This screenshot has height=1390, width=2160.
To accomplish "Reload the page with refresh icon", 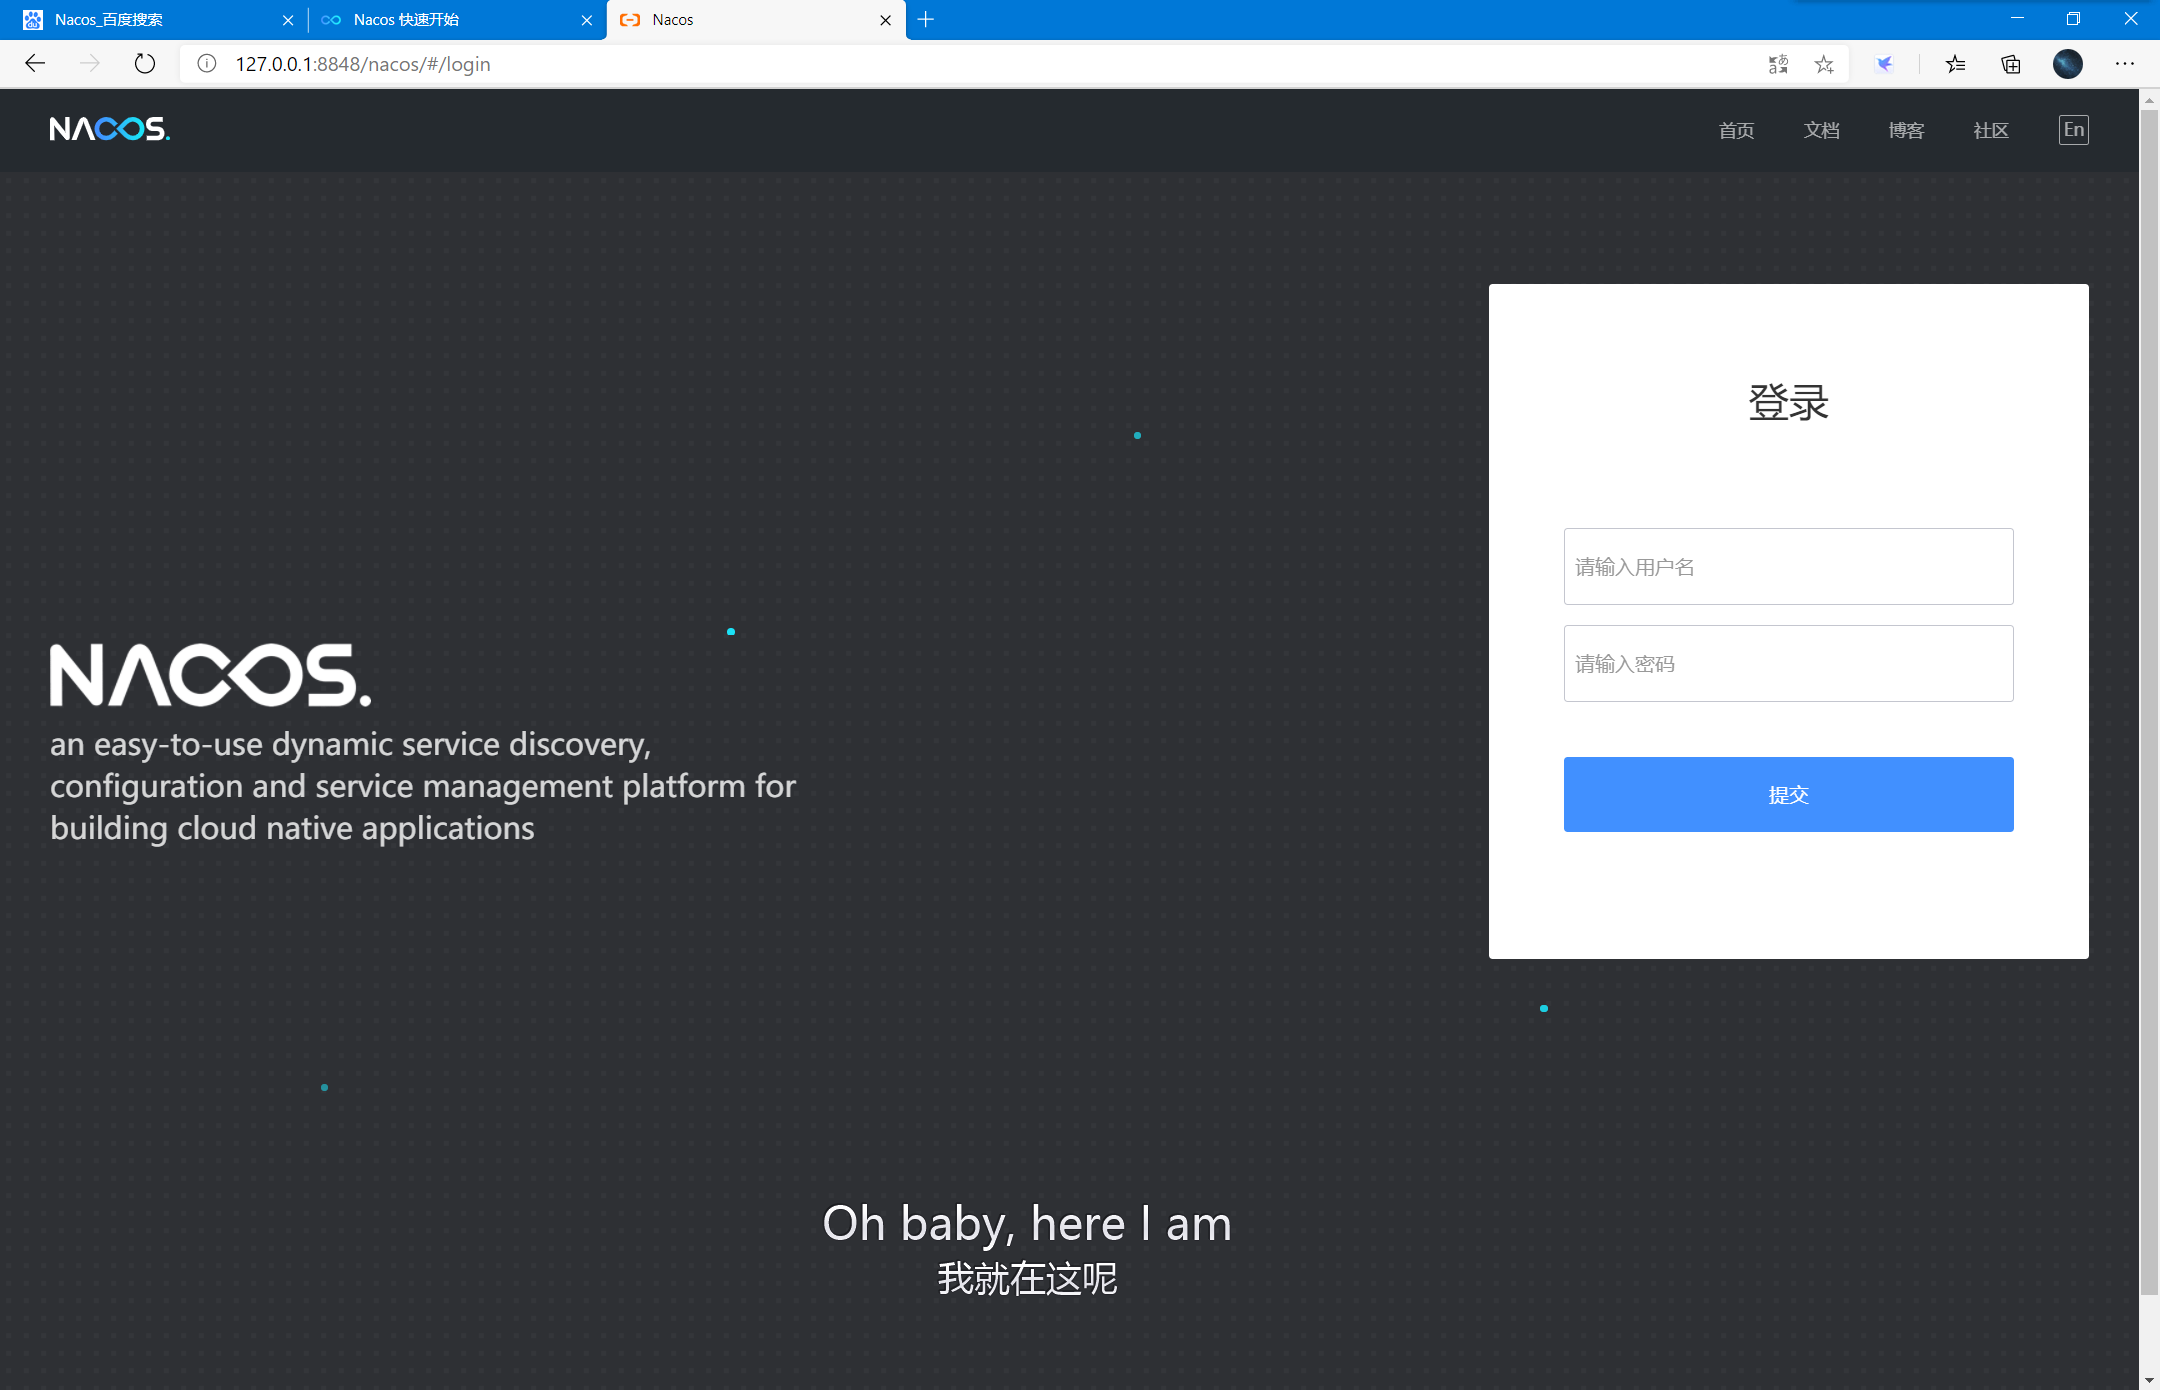I will pos(145,64).
